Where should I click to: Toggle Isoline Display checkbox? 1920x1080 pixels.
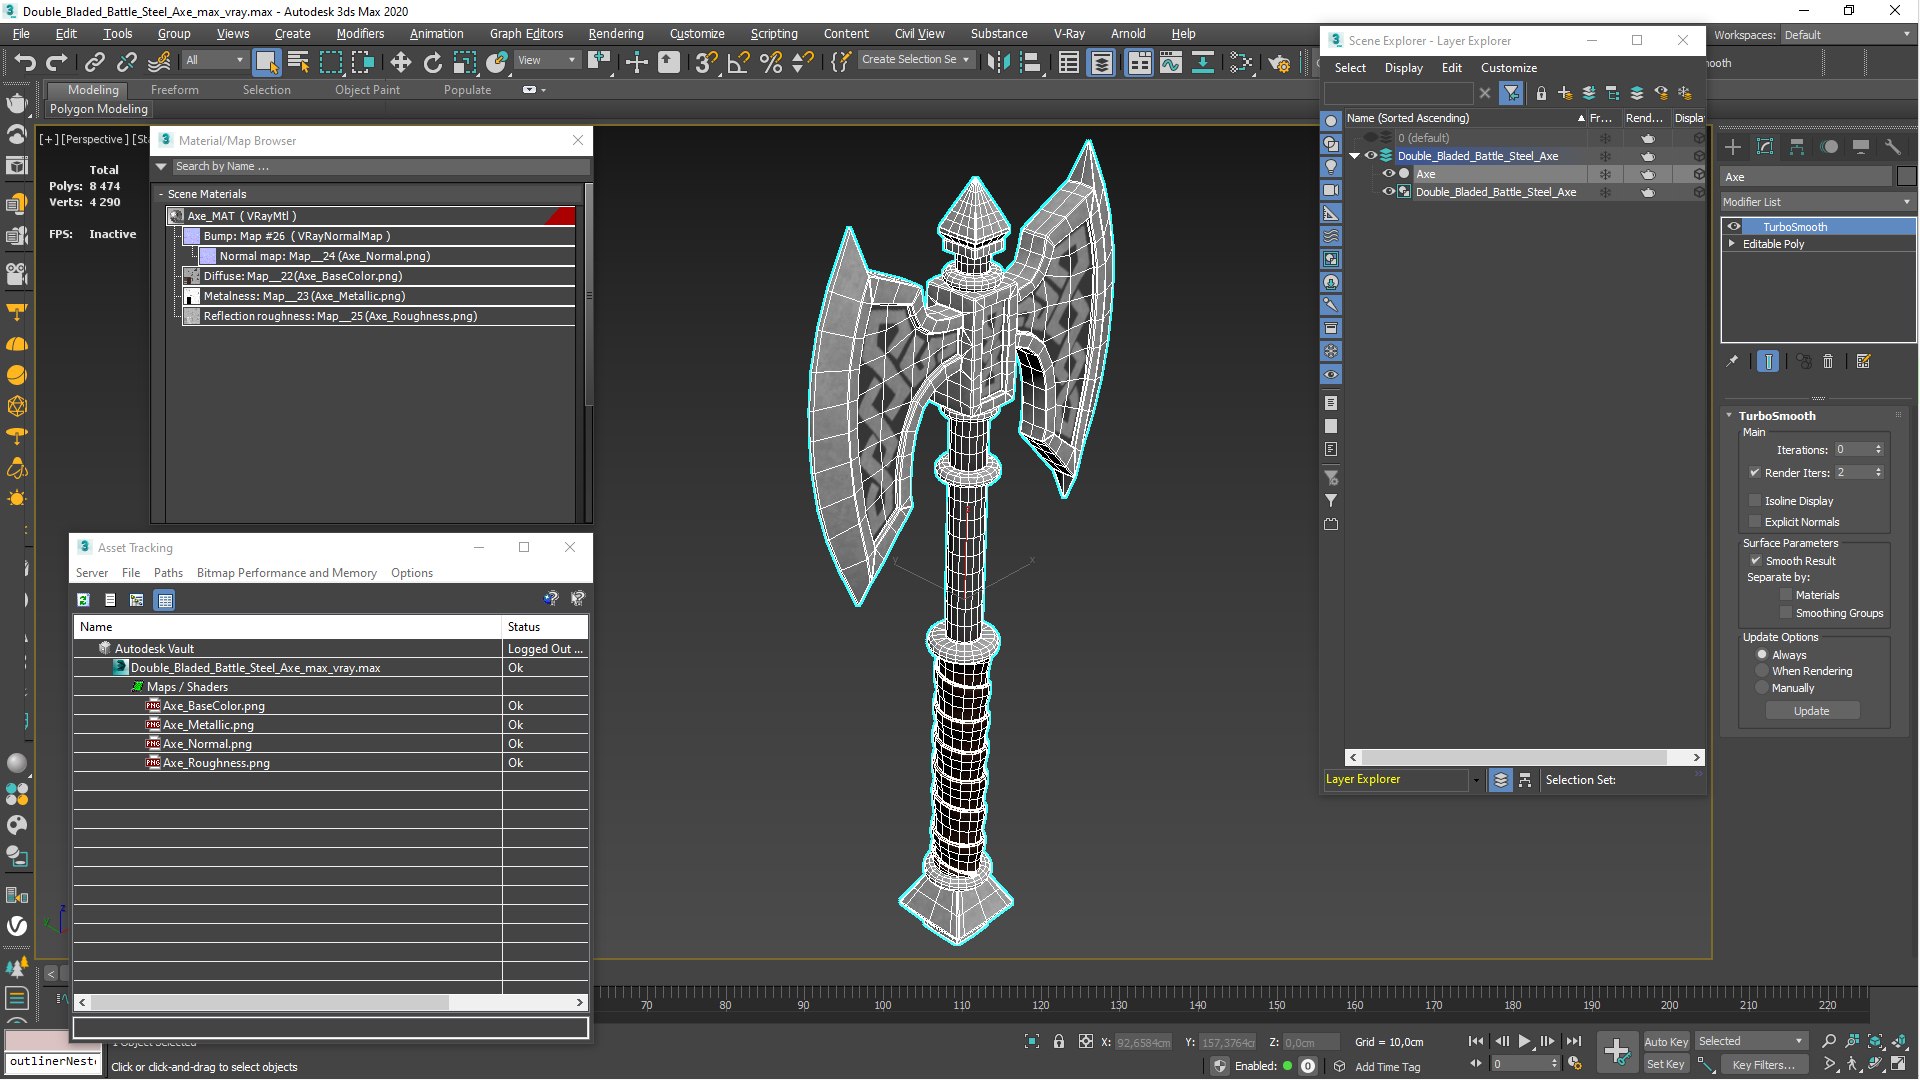(x=1754, y=500)
